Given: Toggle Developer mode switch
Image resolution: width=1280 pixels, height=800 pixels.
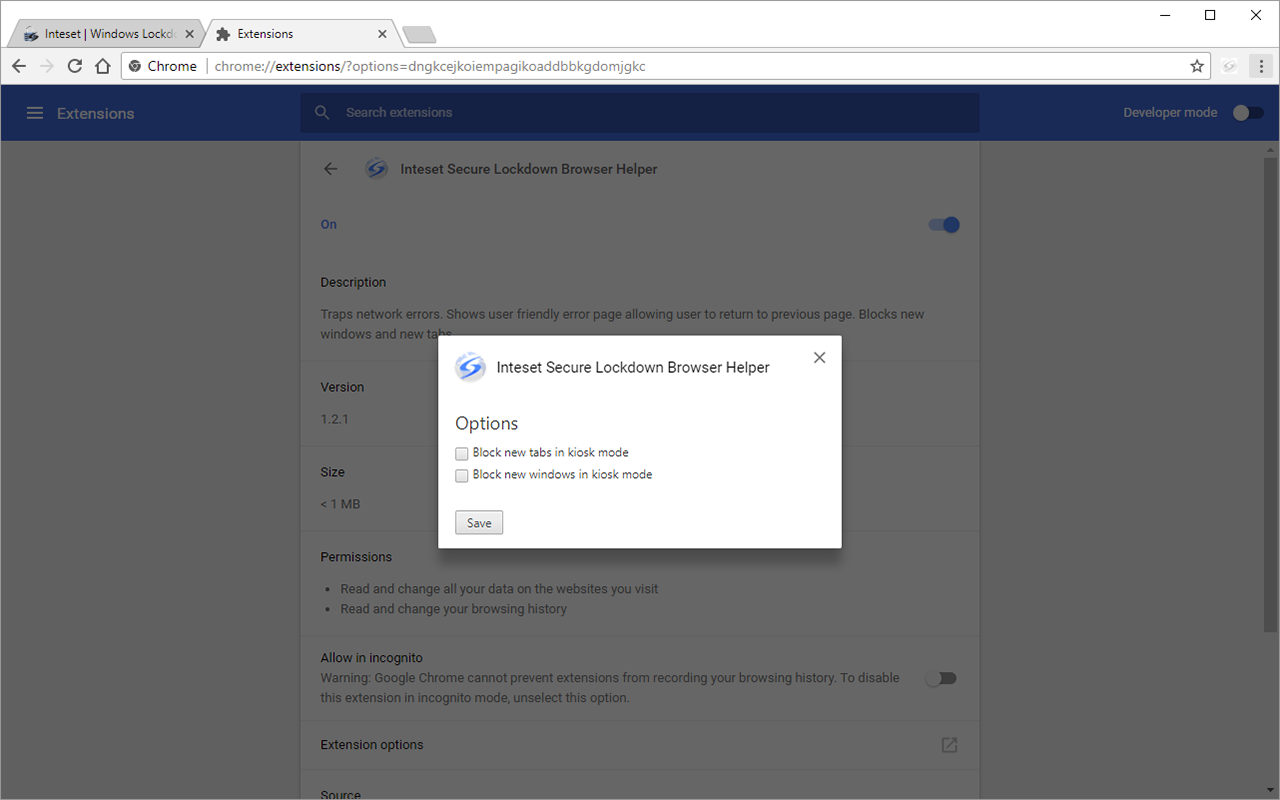Looking at the screenshot, I should tap(1248, 113).
